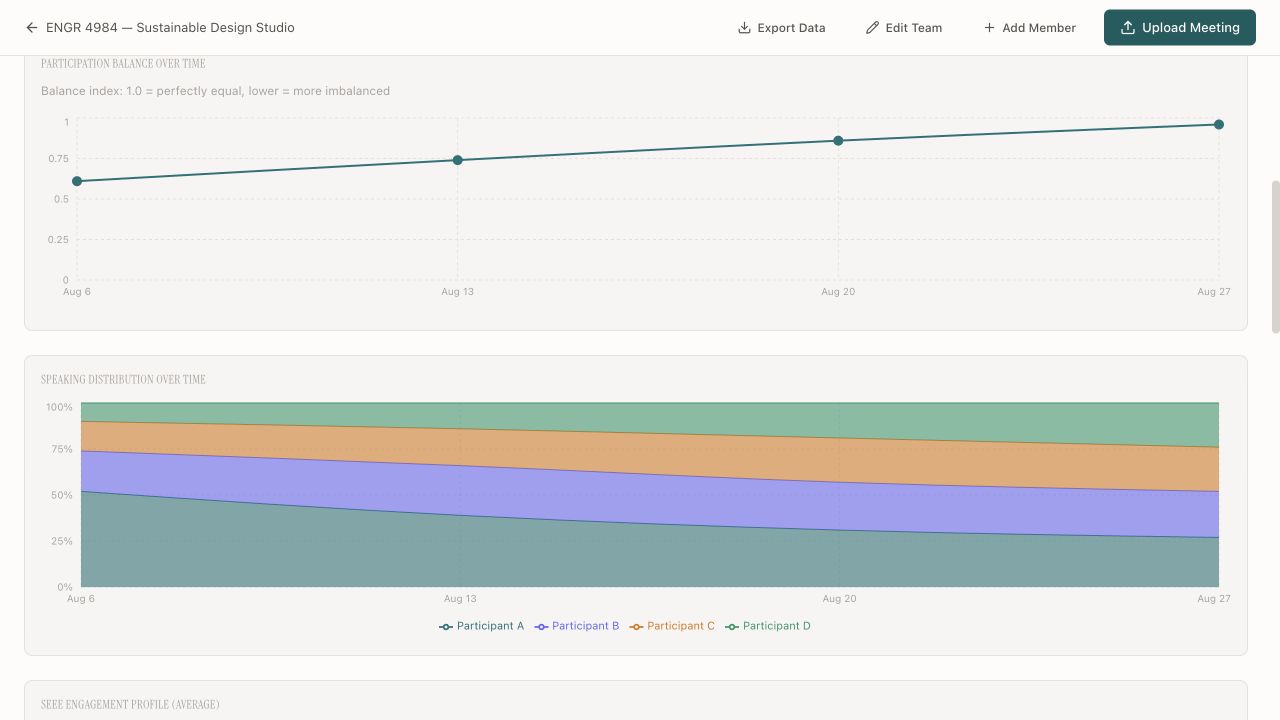Toggle Participant C series in legend

[672, 626]
